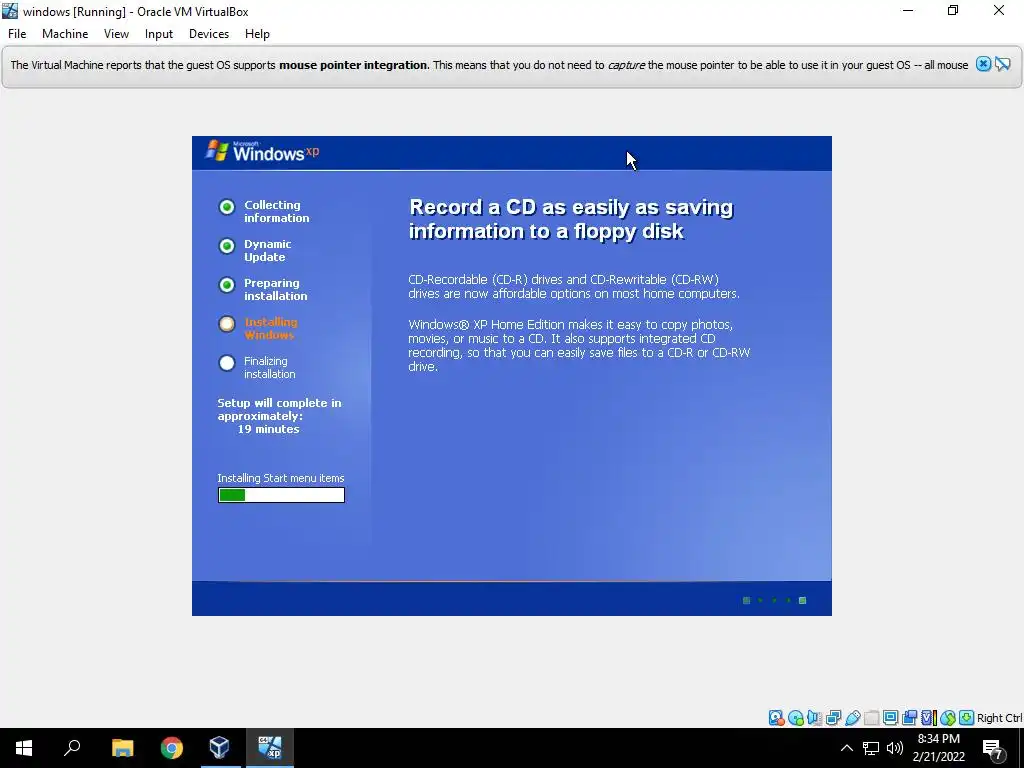
Task: Click the recording status icon
Action: 909,718
